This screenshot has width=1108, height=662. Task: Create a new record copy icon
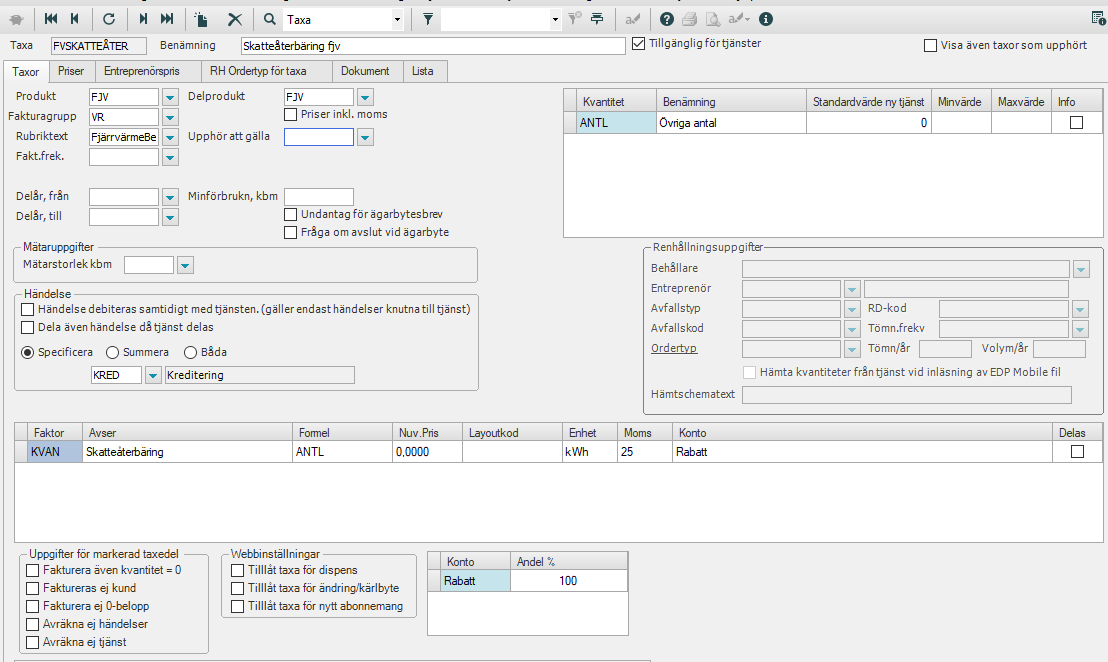pyautogui.click(x=201, y=19)
